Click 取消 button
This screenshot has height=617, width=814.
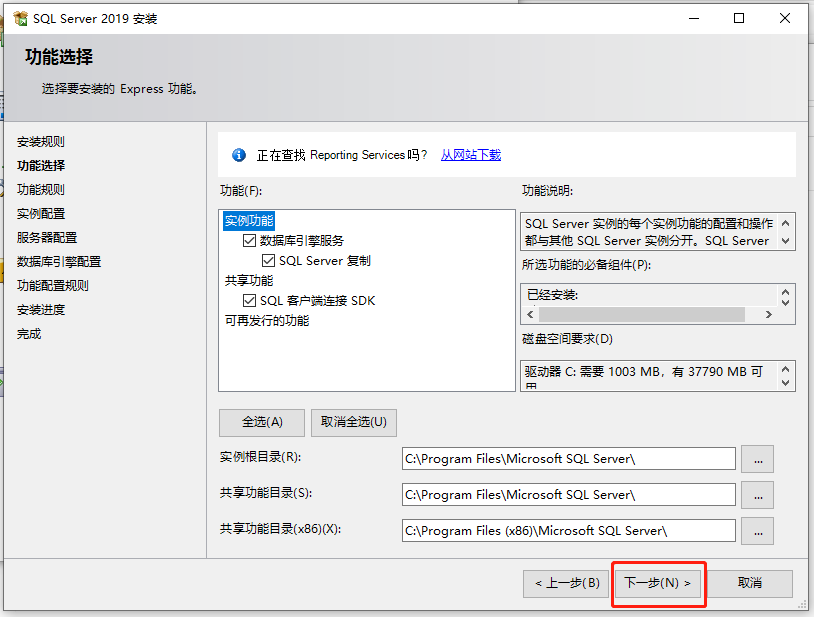750,583
